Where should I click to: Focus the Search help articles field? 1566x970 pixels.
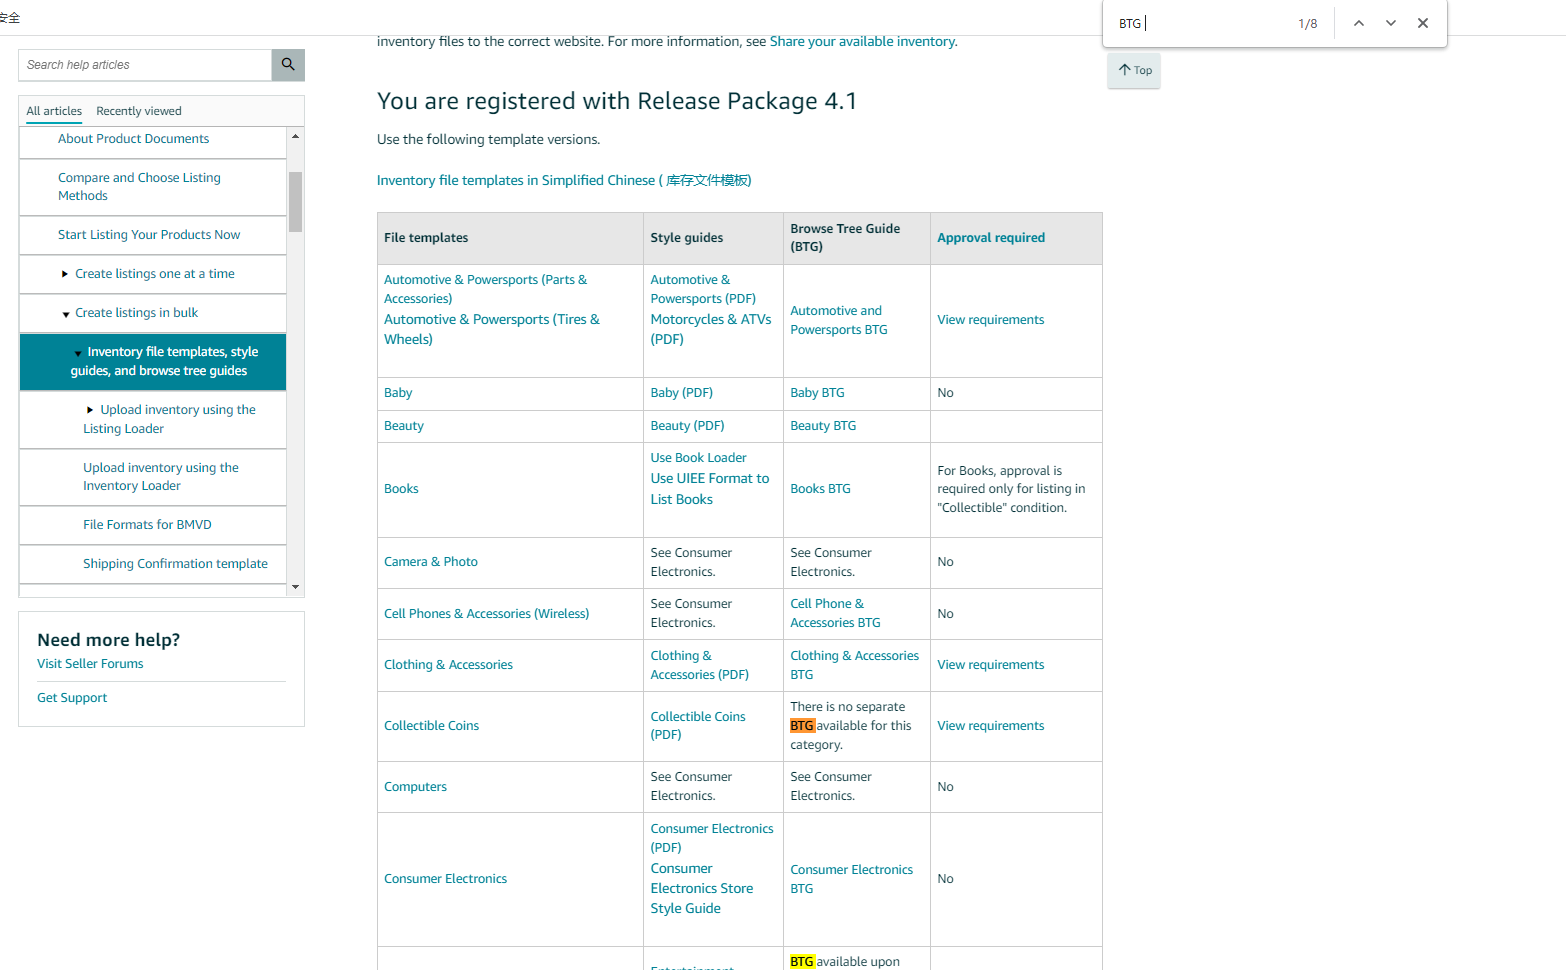[145, 65]
